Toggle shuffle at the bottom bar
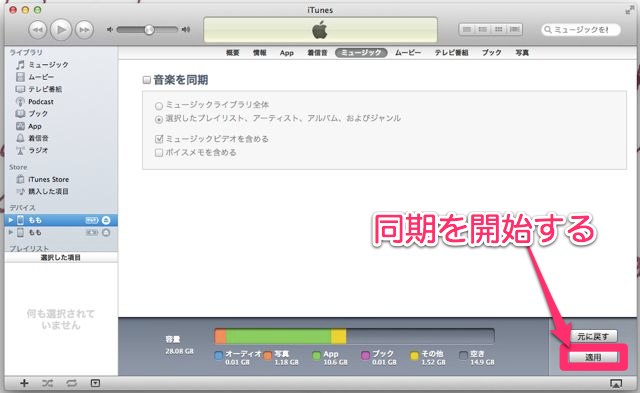The image size is (640, 393). pyautogui.click(x=47, y=383)
